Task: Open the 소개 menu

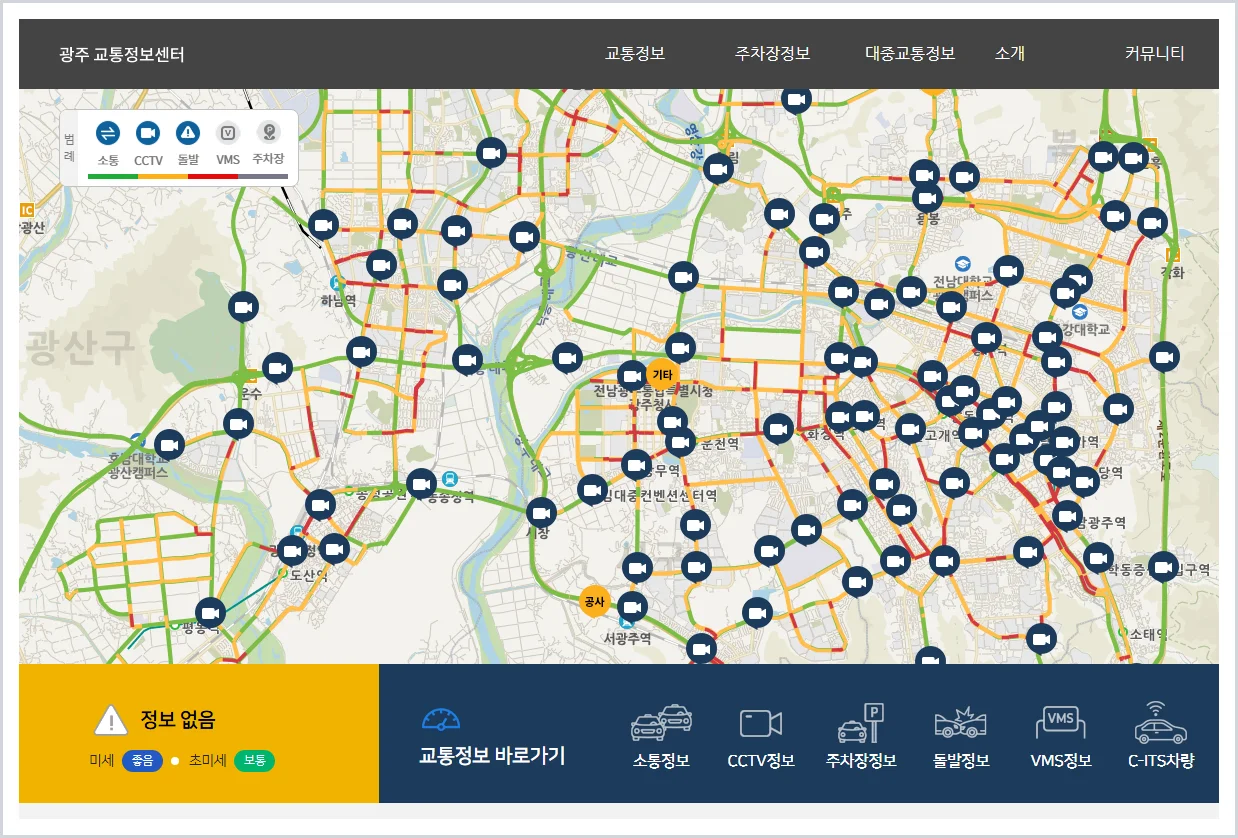Action: click(x=1010, y=54)
